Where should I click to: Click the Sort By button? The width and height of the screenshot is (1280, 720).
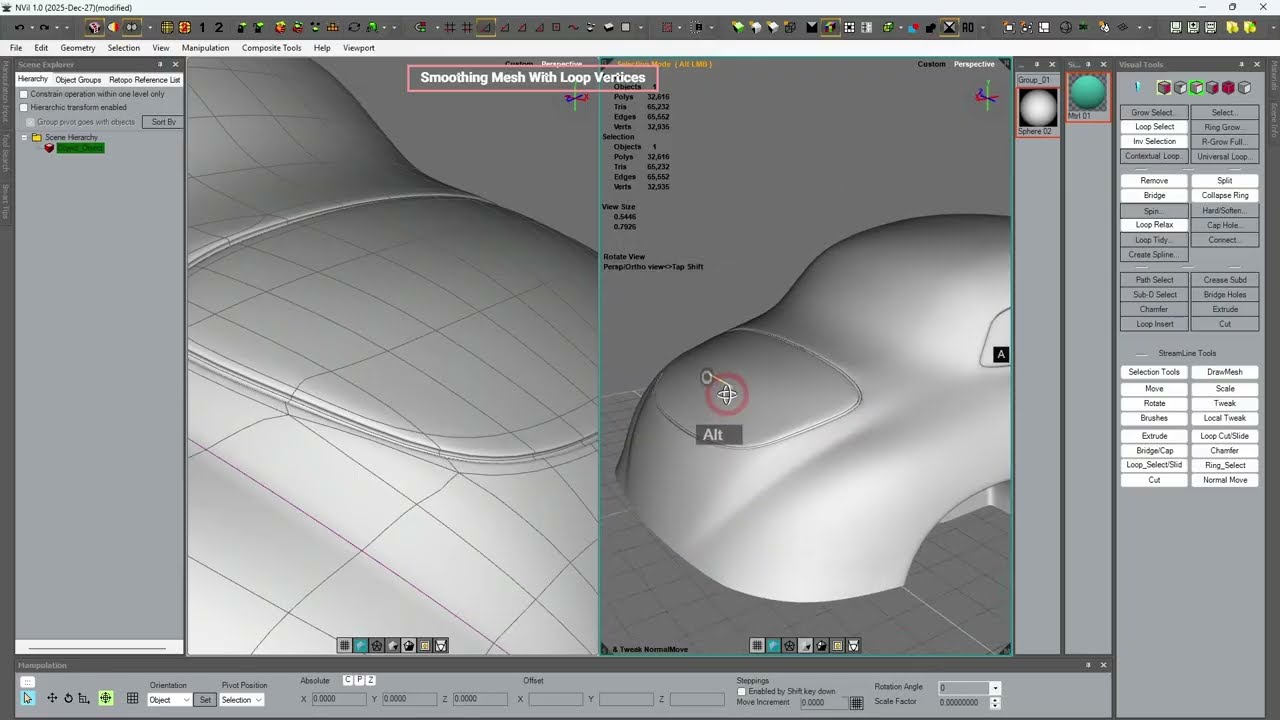tap(163, 122)
